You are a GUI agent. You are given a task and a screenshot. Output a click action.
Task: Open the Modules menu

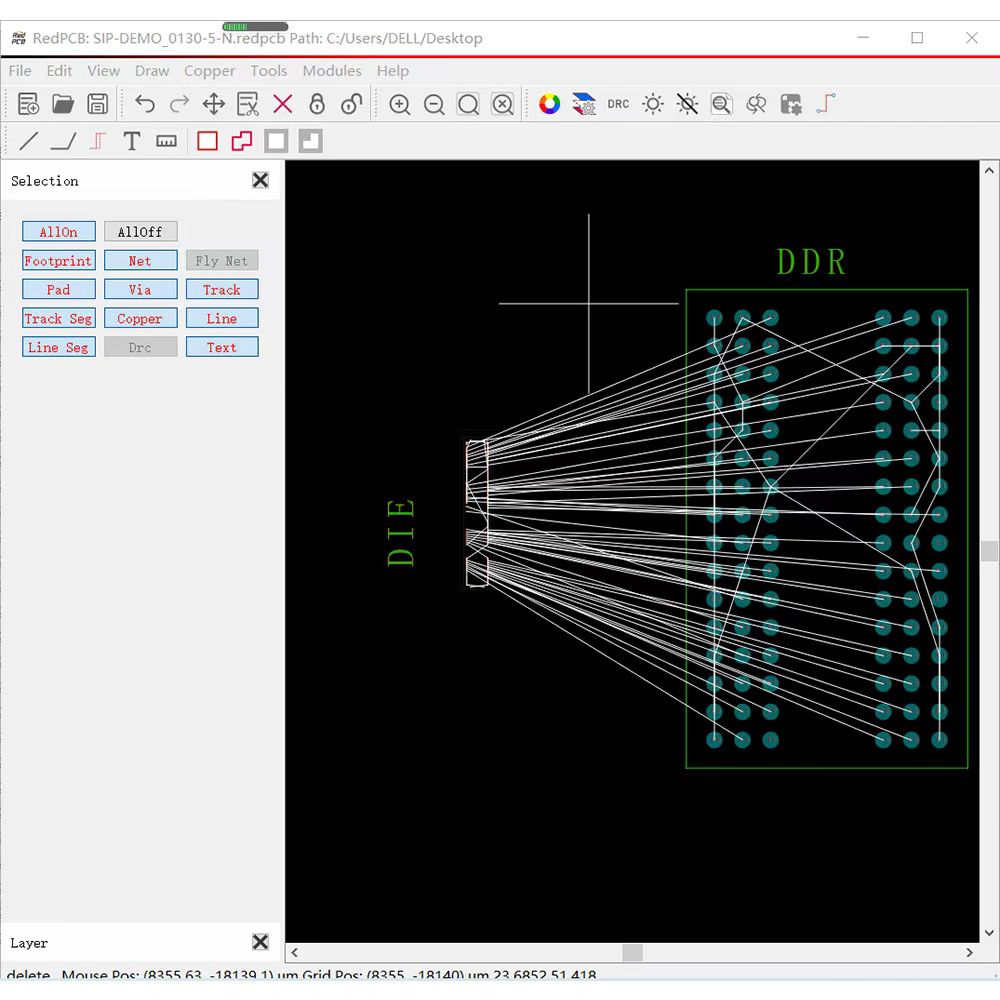332,71
